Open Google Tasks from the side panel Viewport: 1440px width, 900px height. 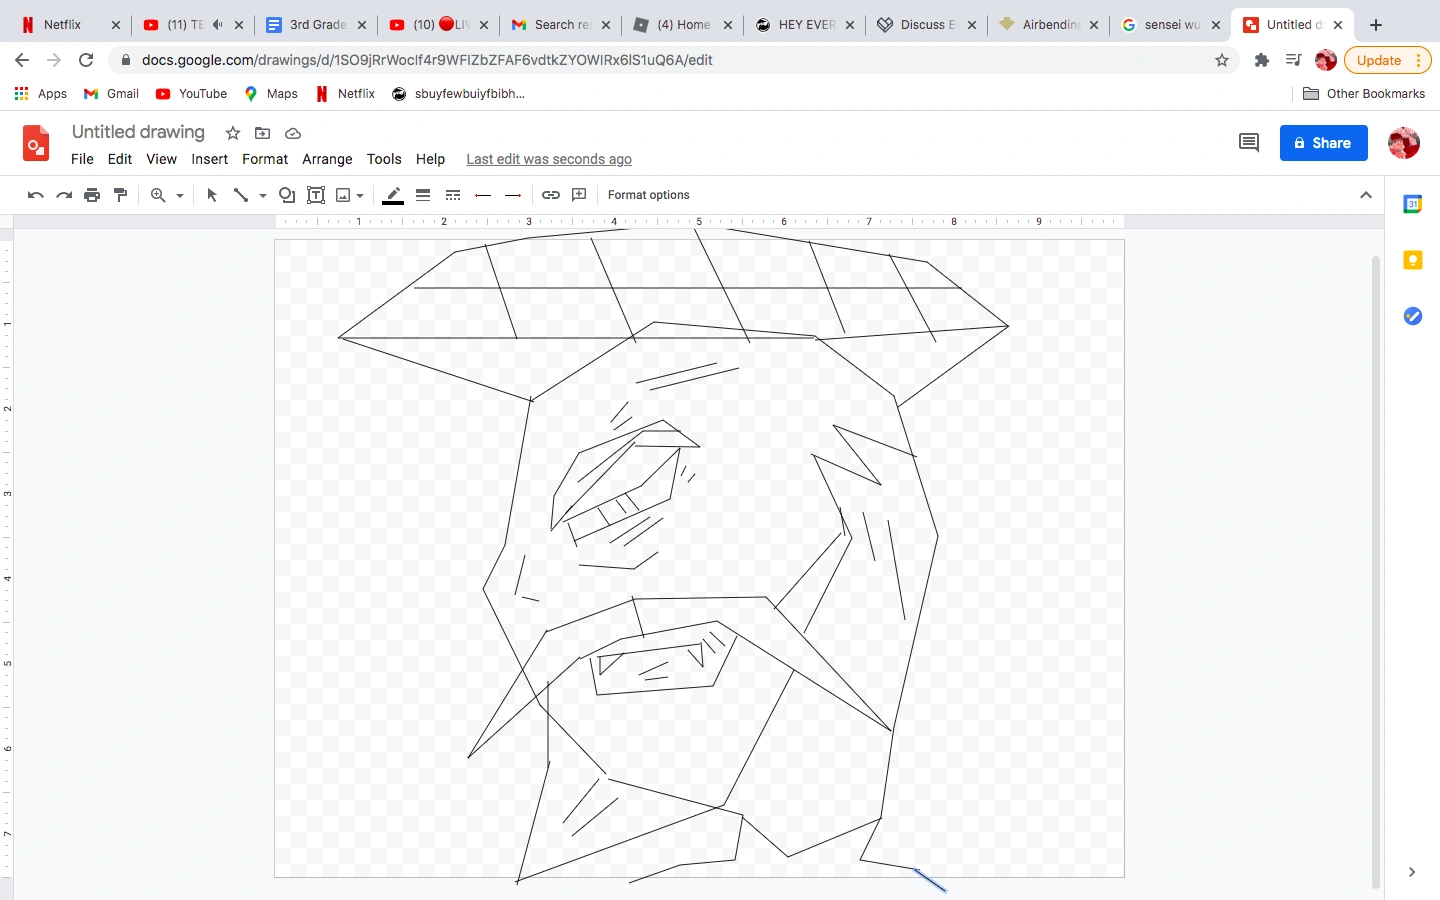[1413, 316]
